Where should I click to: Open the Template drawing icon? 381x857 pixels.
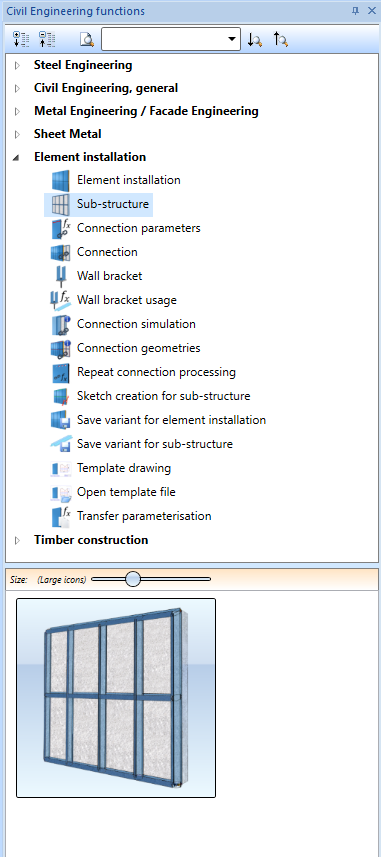pos(60,469)
